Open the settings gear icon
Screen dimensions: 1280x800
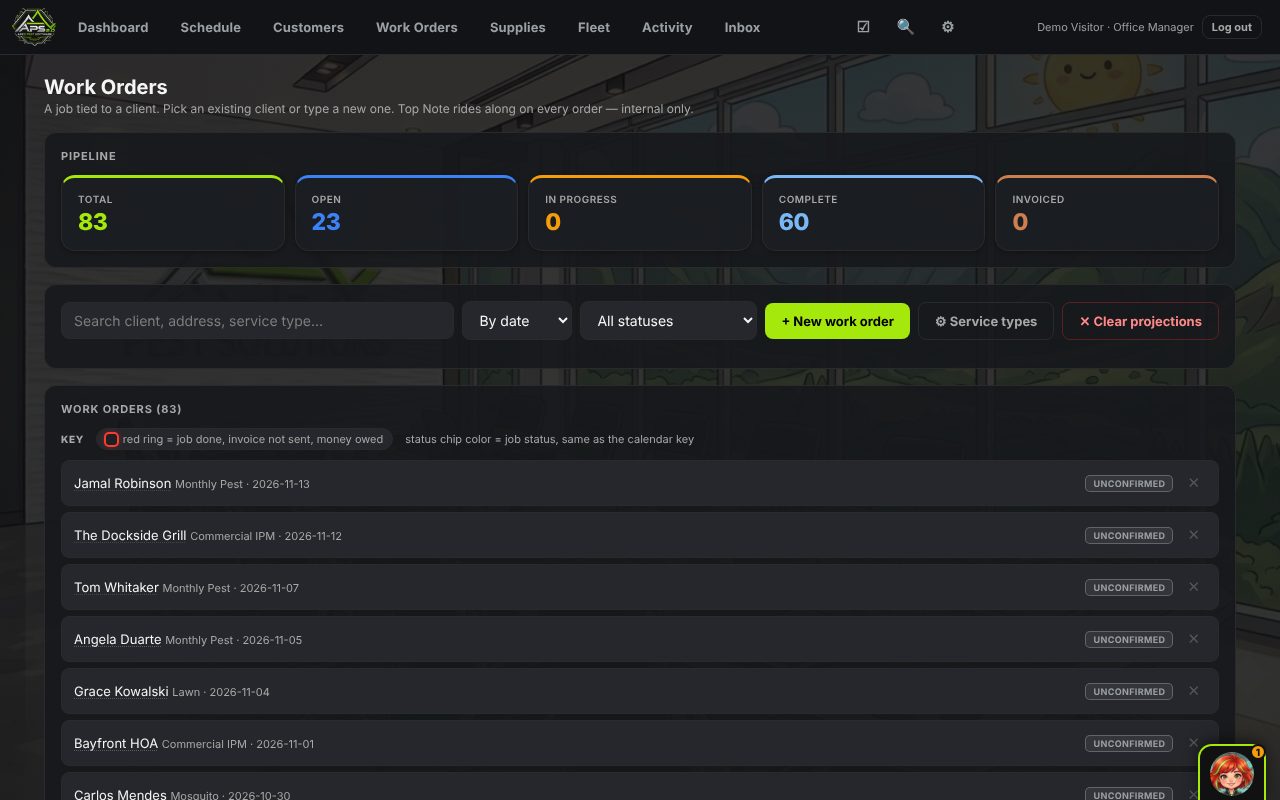tap(947, 27)
